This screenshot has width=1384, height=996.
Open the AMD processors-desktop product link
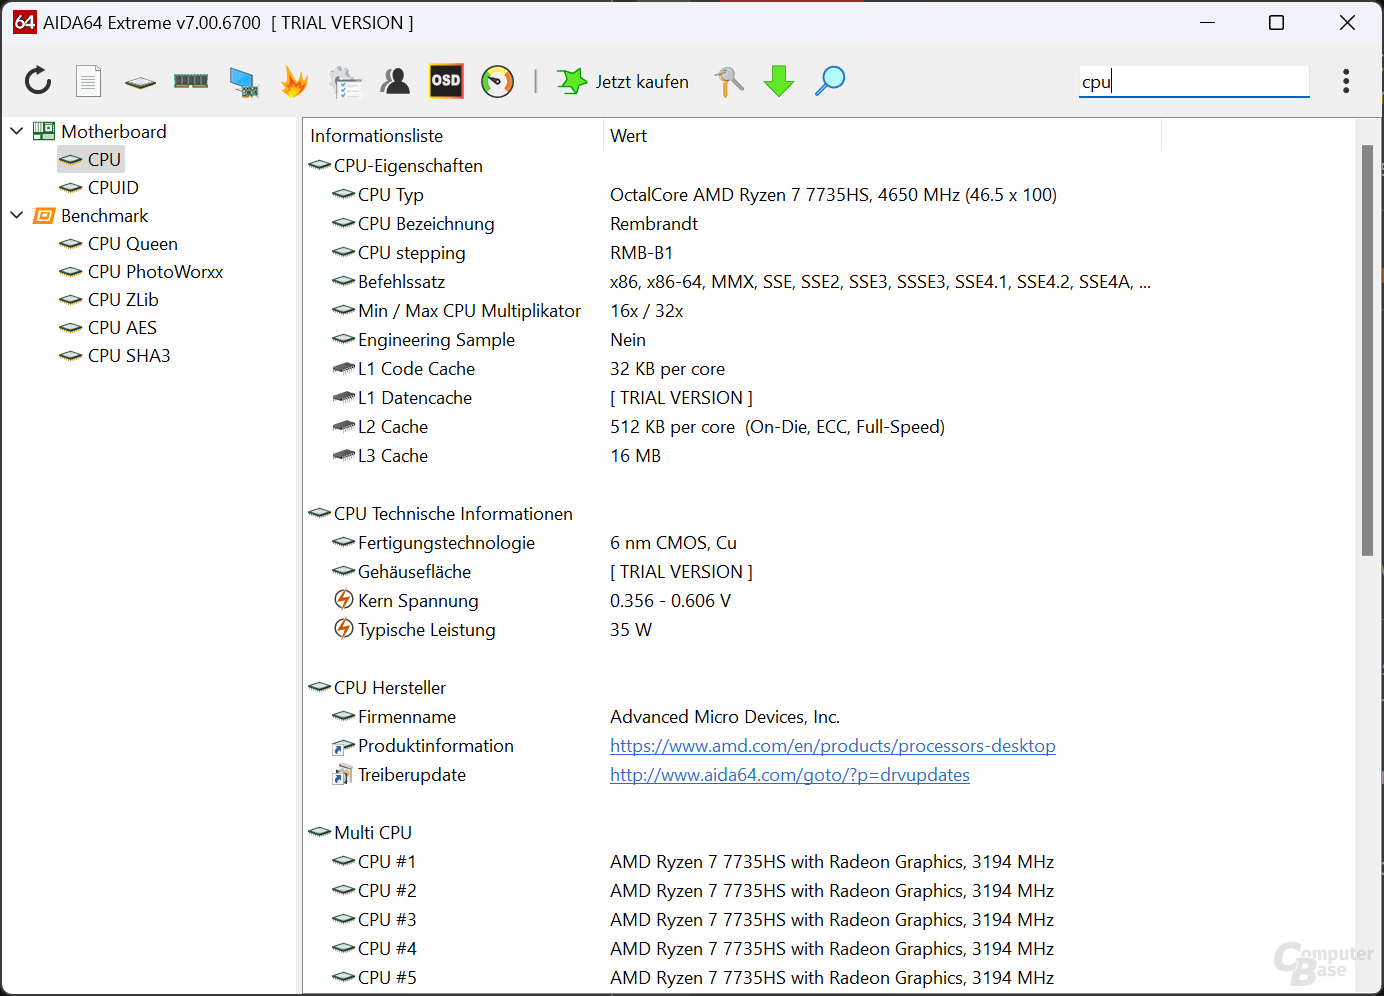pyautogui.click(x=832, y=746)
